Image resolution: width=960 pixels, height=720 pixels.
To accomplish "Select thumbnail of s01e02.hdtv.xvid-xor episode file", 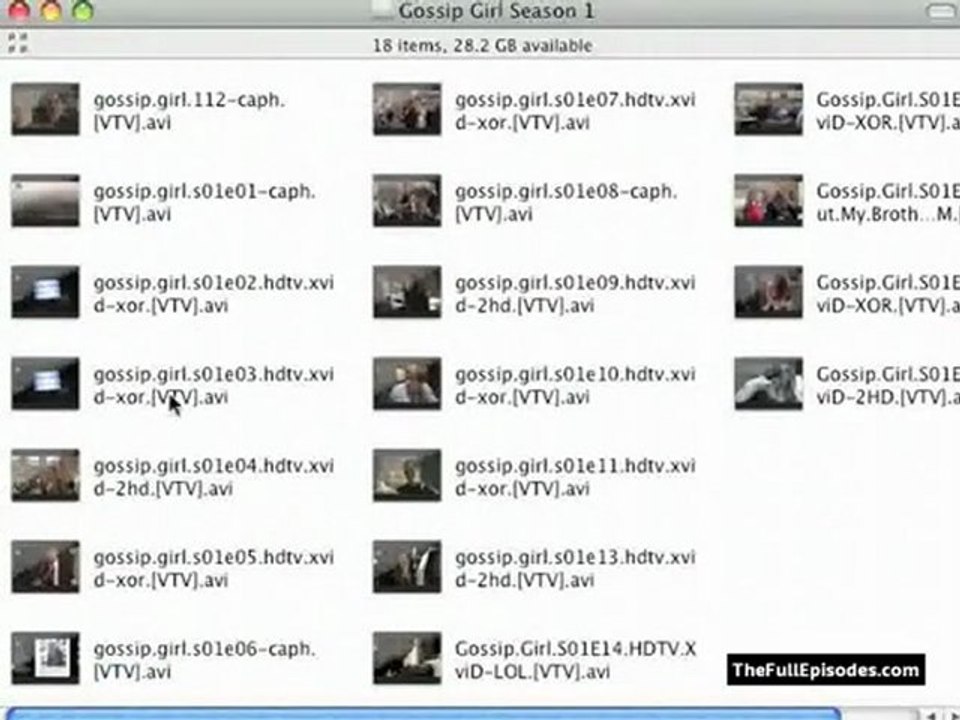I will 45,292.
